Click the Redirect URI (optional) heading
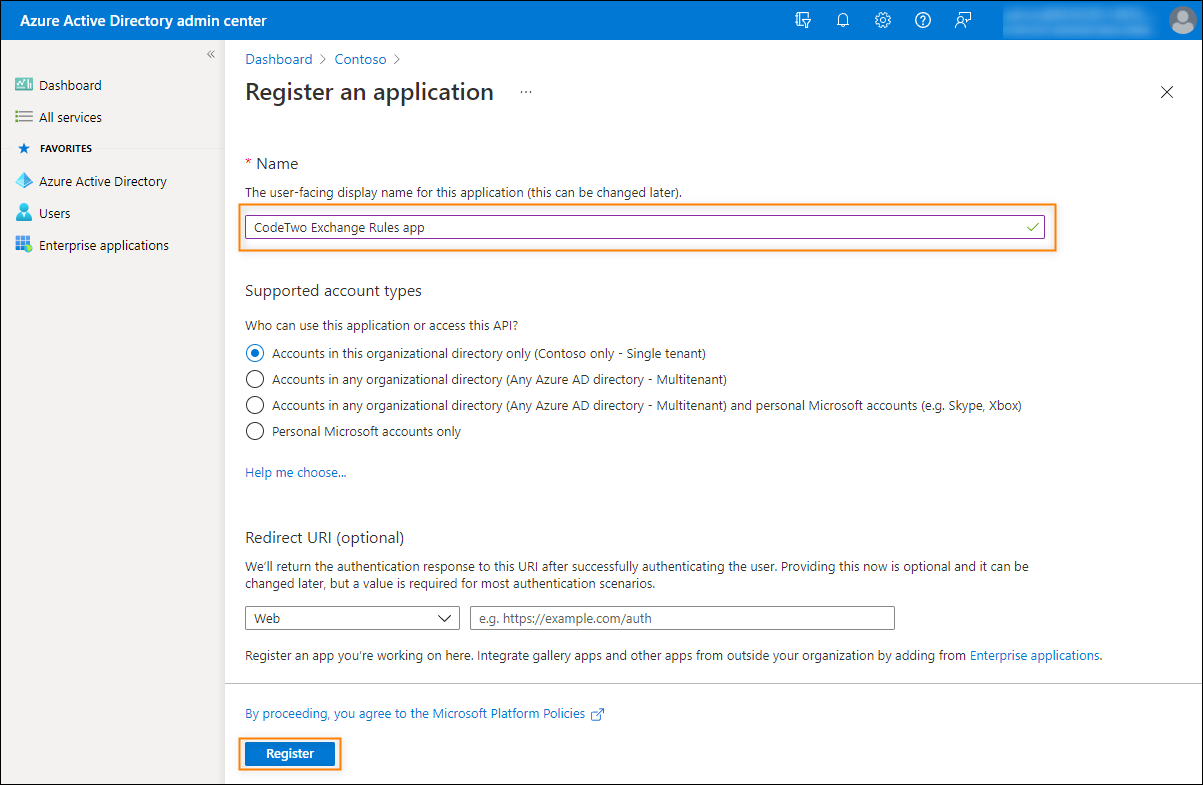 [324, 537]
